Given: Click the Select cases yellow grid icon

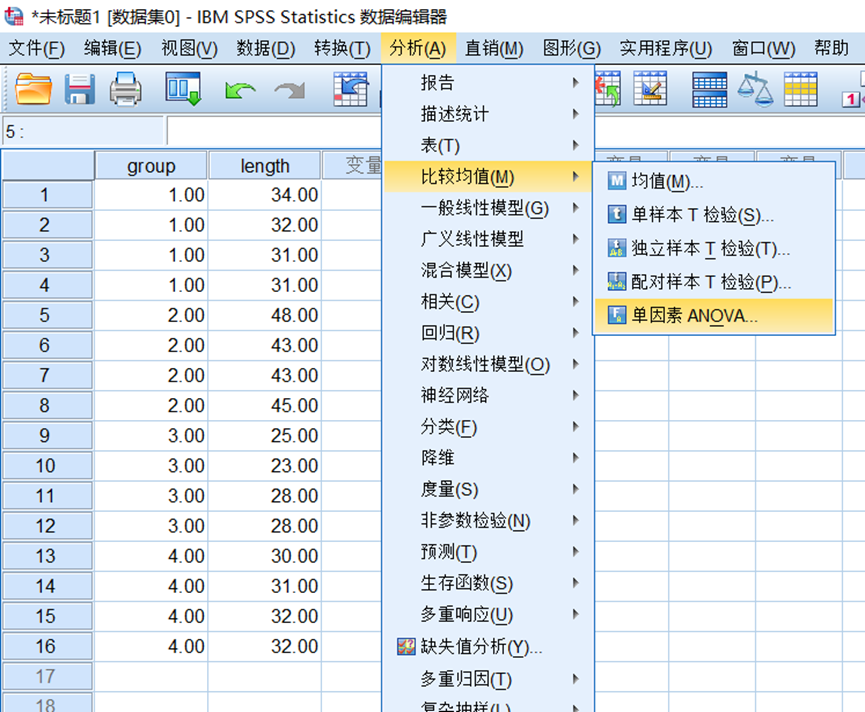Looking at the screenshot, I should [x=800, y=89].
